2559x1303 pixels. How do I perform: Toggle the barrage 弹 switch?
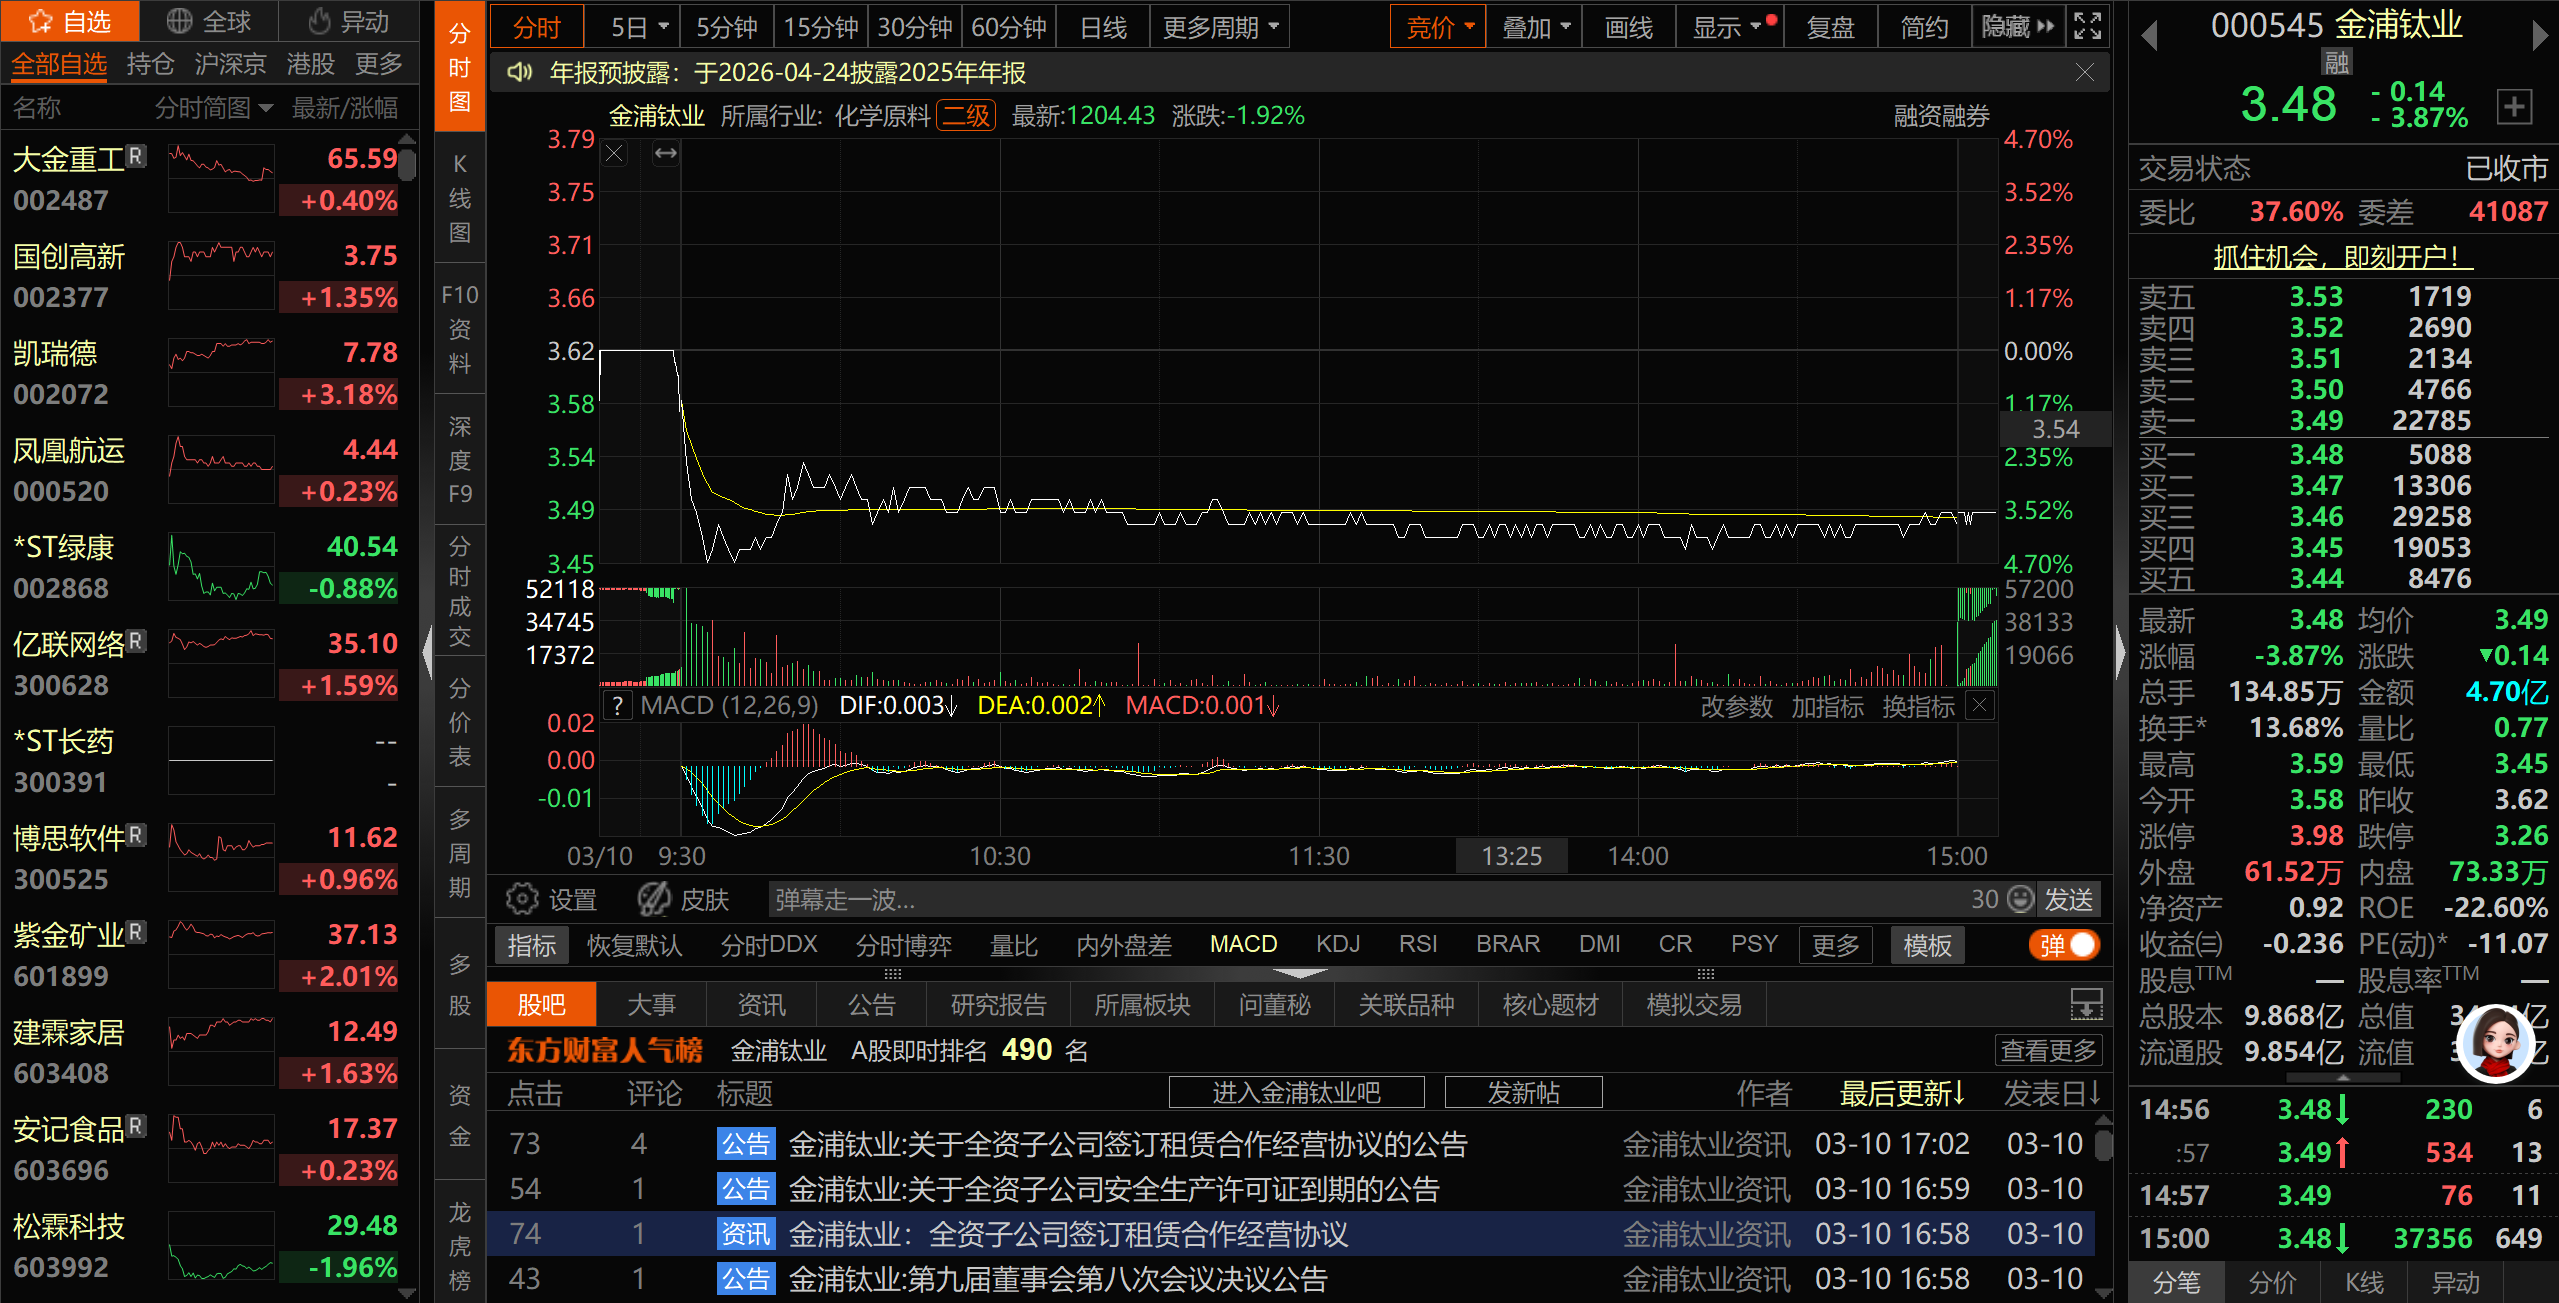pyautogui.click(x=2065, y=945)
